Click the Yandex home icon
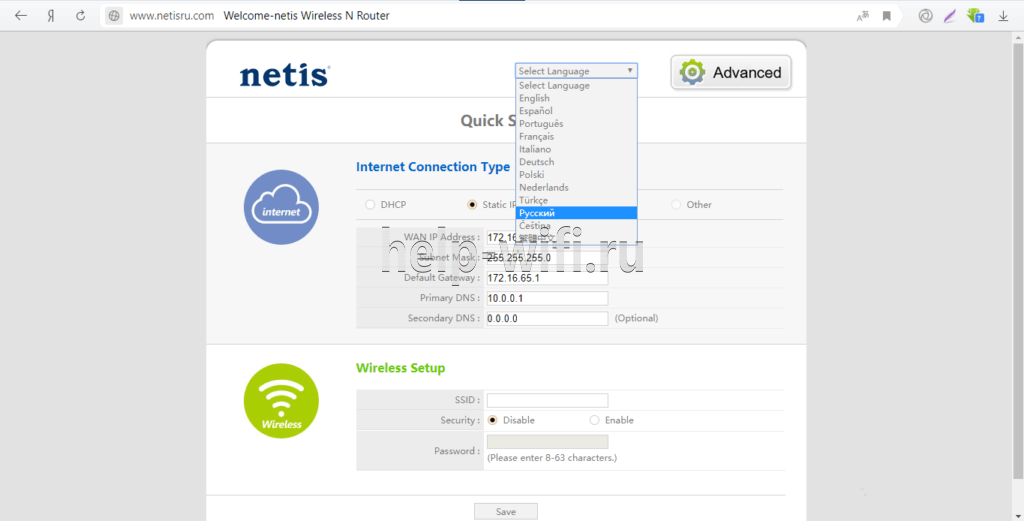 50,16
